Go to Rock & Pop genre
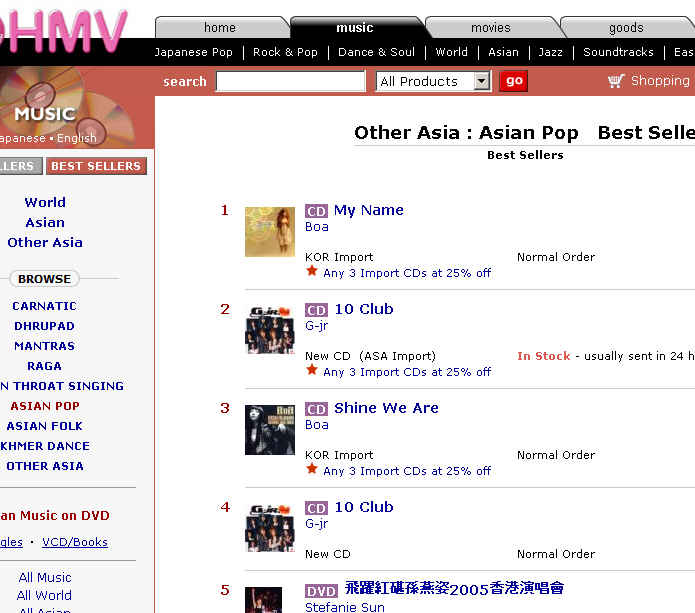This screenshot has height=613, width=695. pos(285,52)
